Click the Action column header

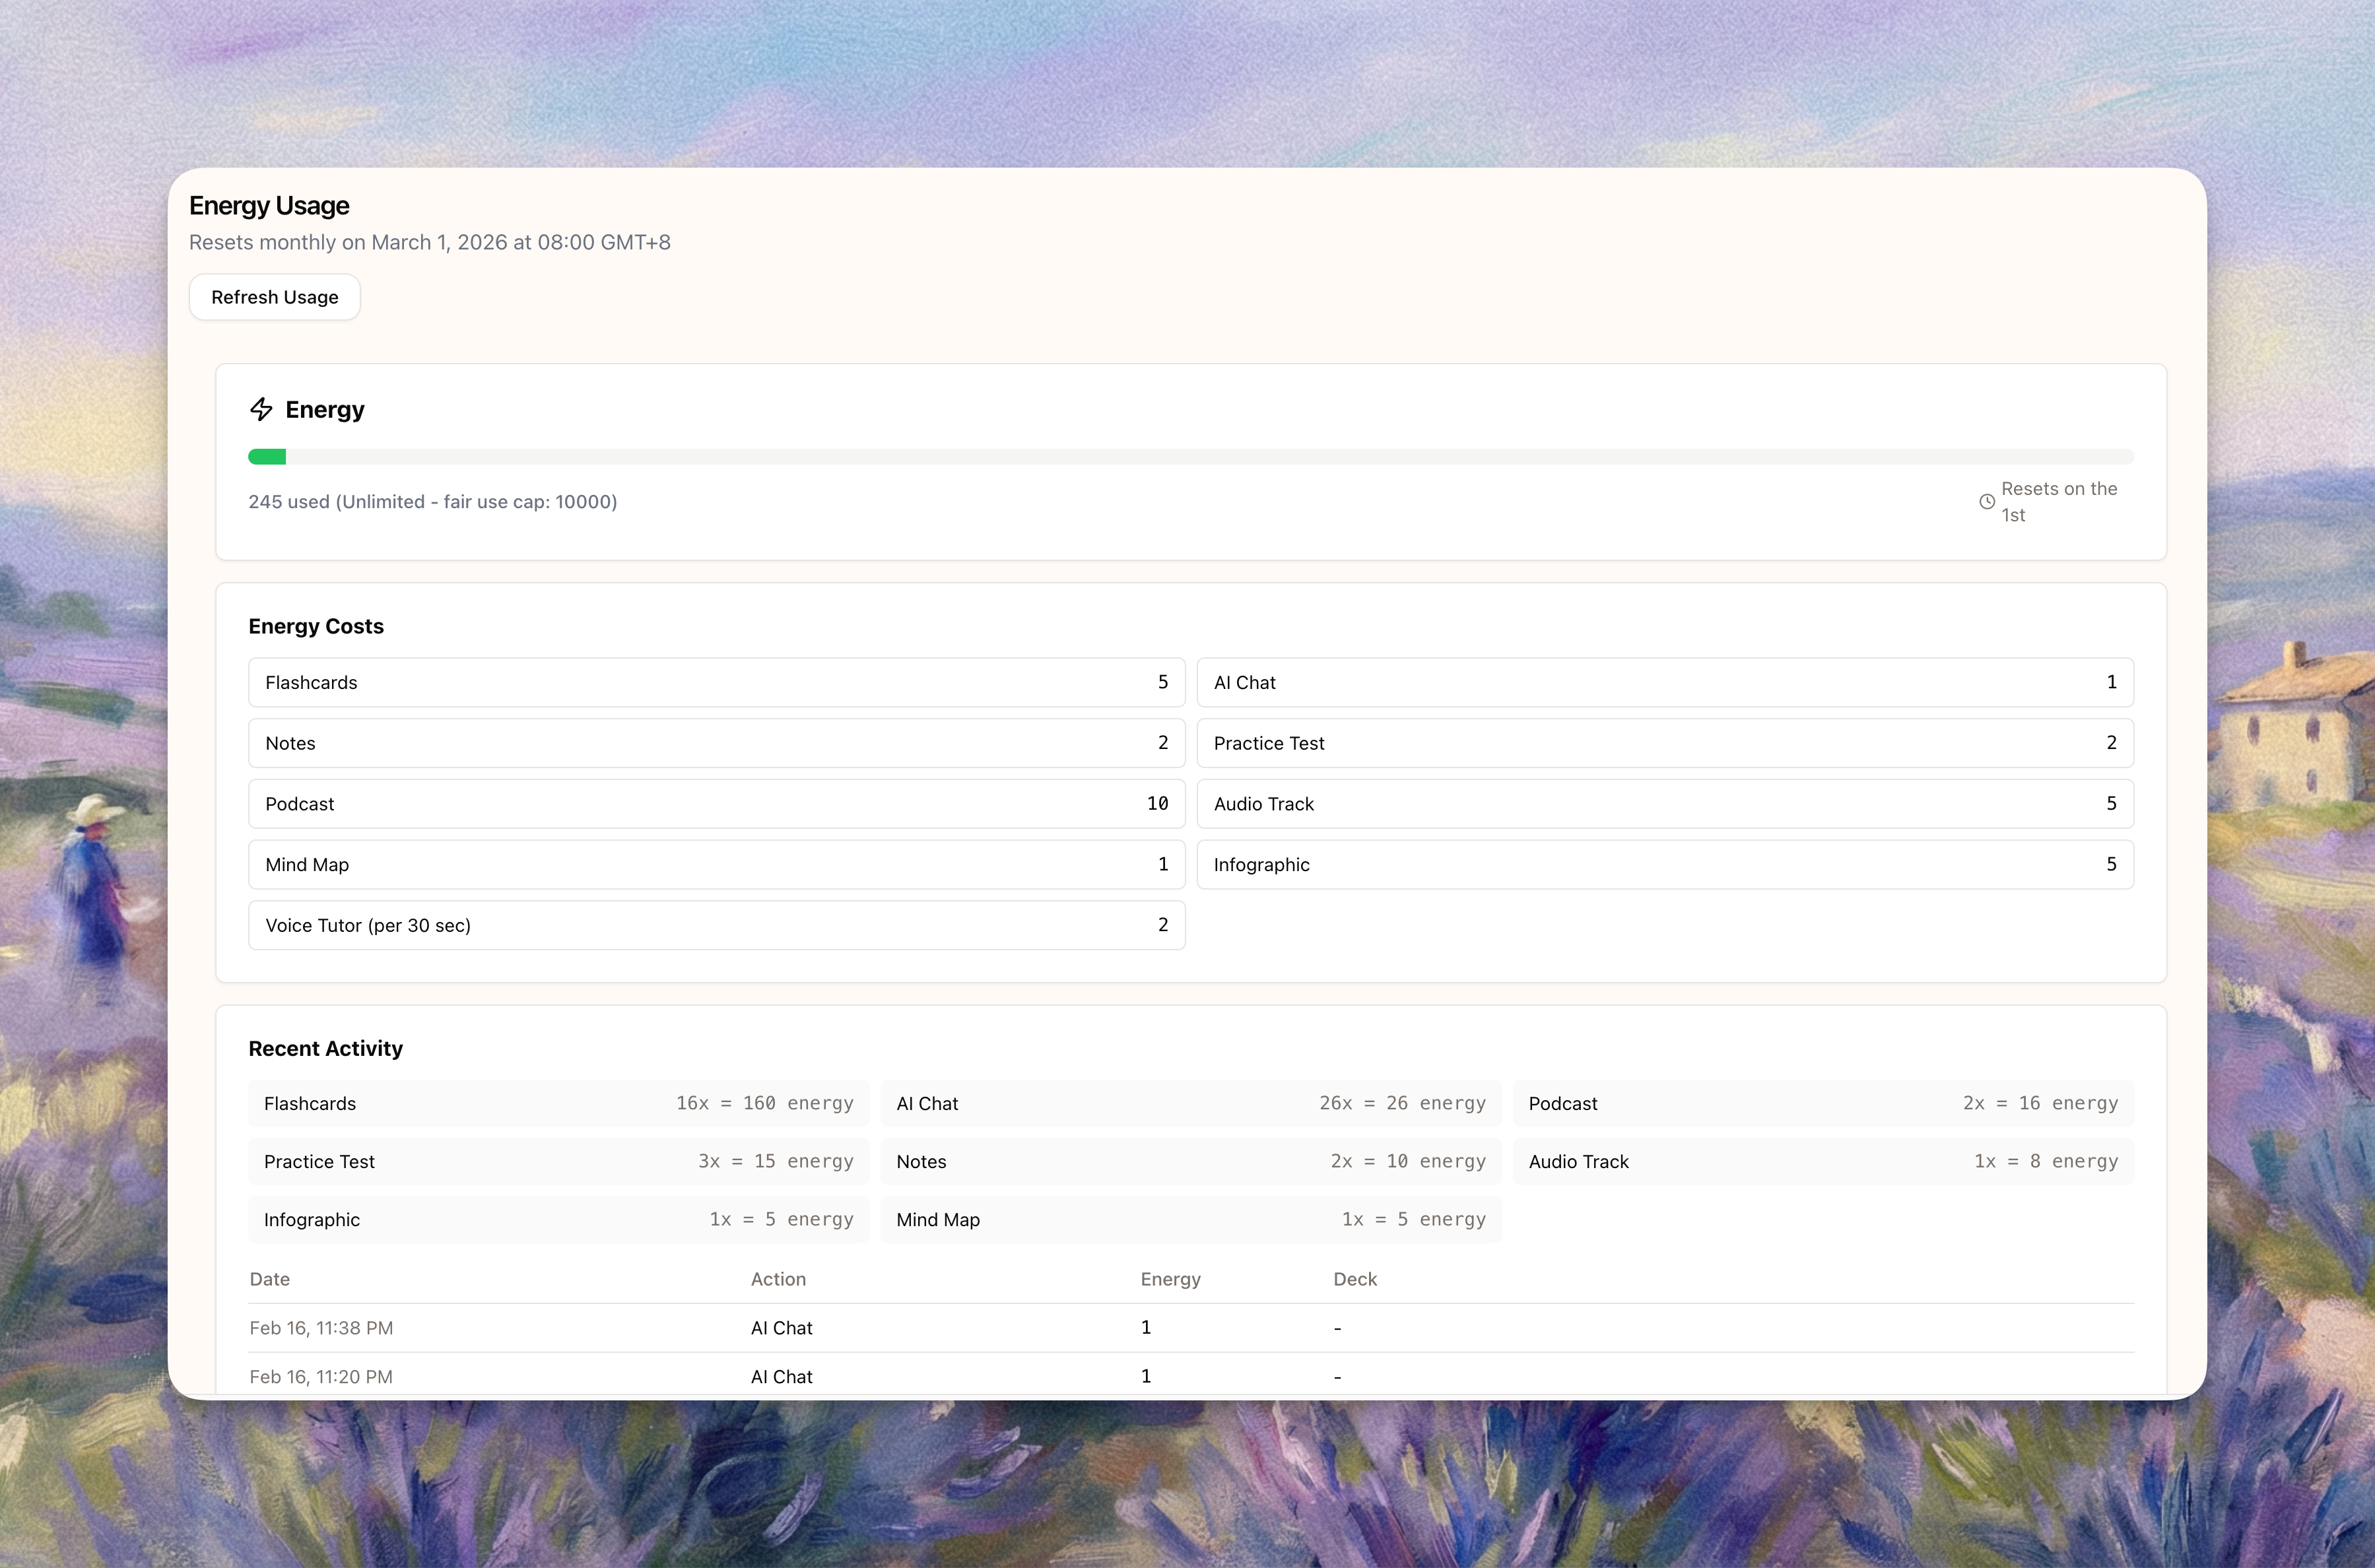[778, 1279]
